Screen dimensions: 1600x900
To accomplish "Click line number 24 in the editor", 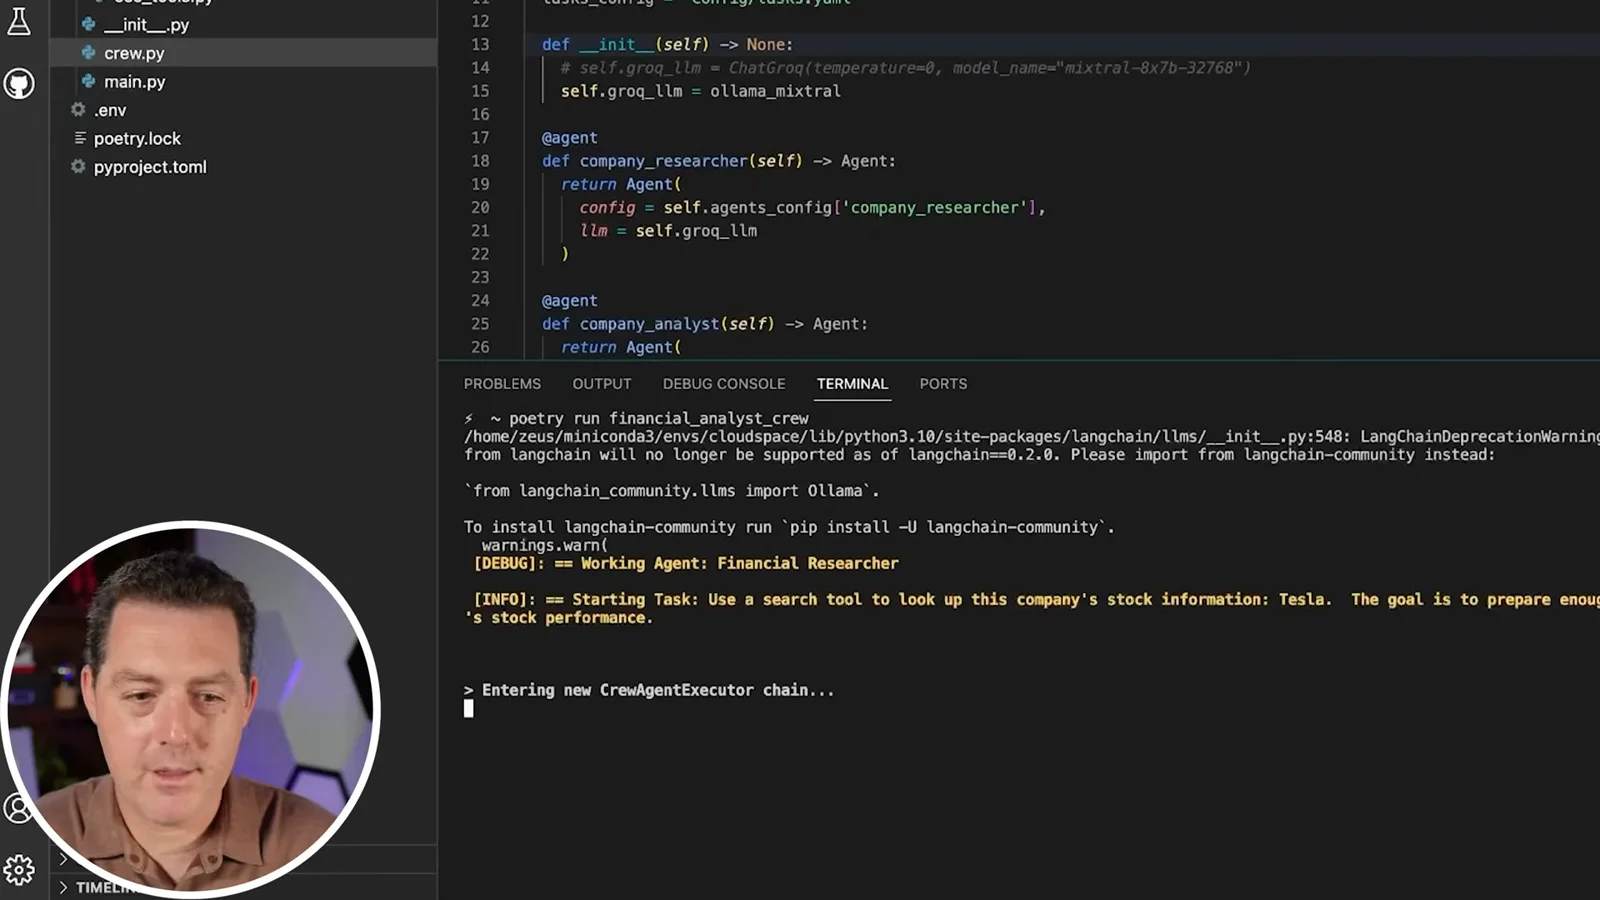I will point(480,301).
